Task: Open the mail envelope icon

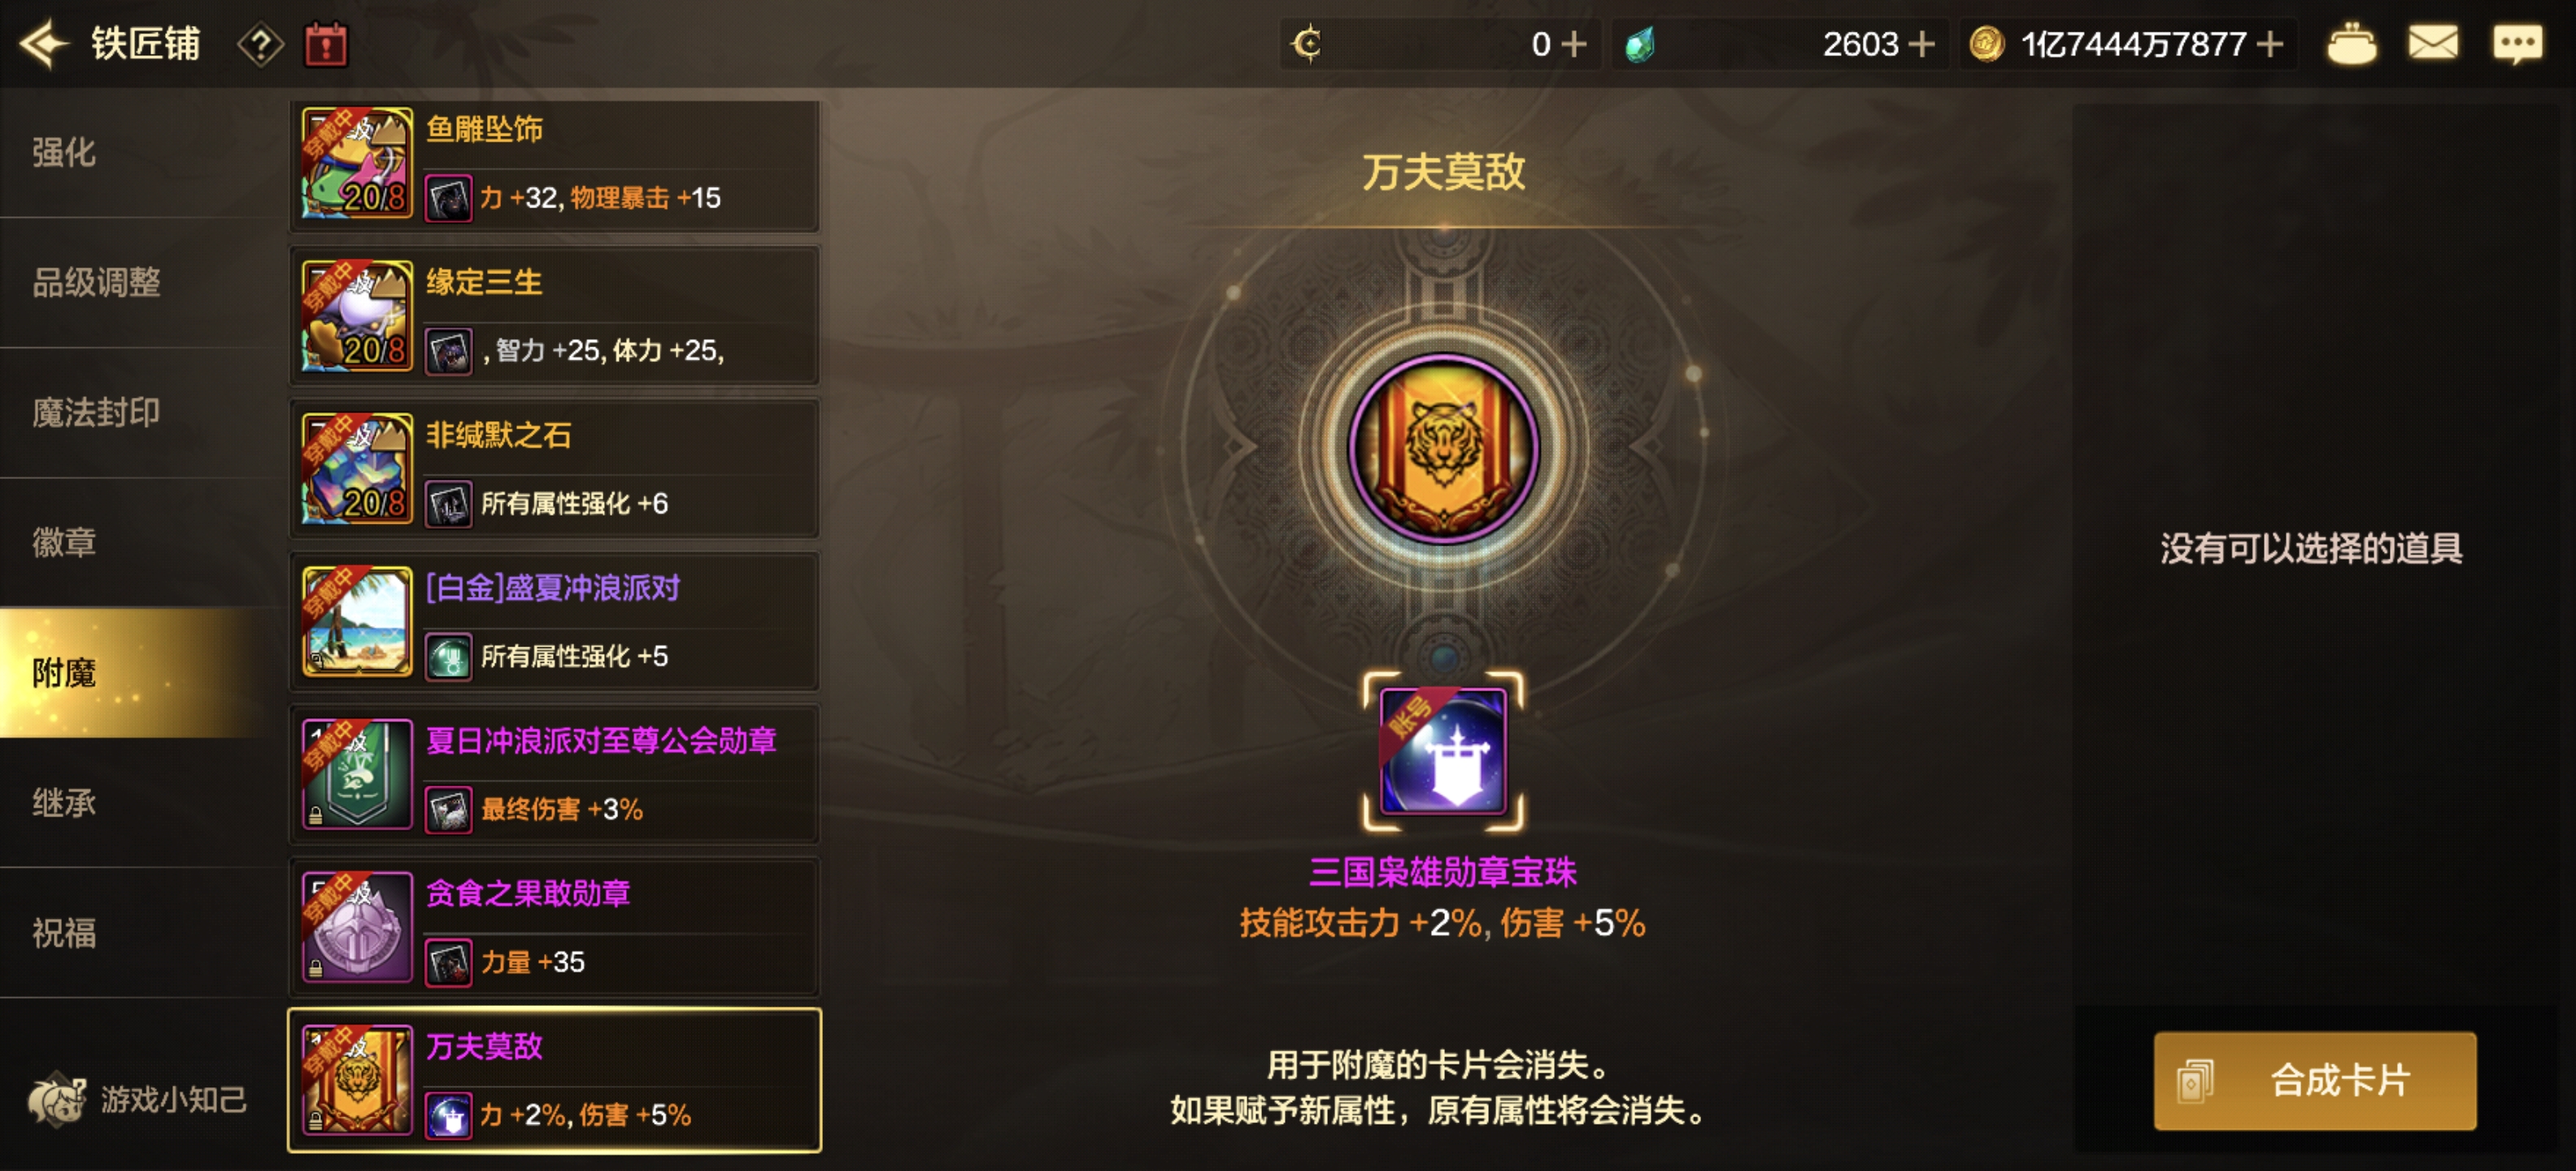Action: (x=2432, y=44)
